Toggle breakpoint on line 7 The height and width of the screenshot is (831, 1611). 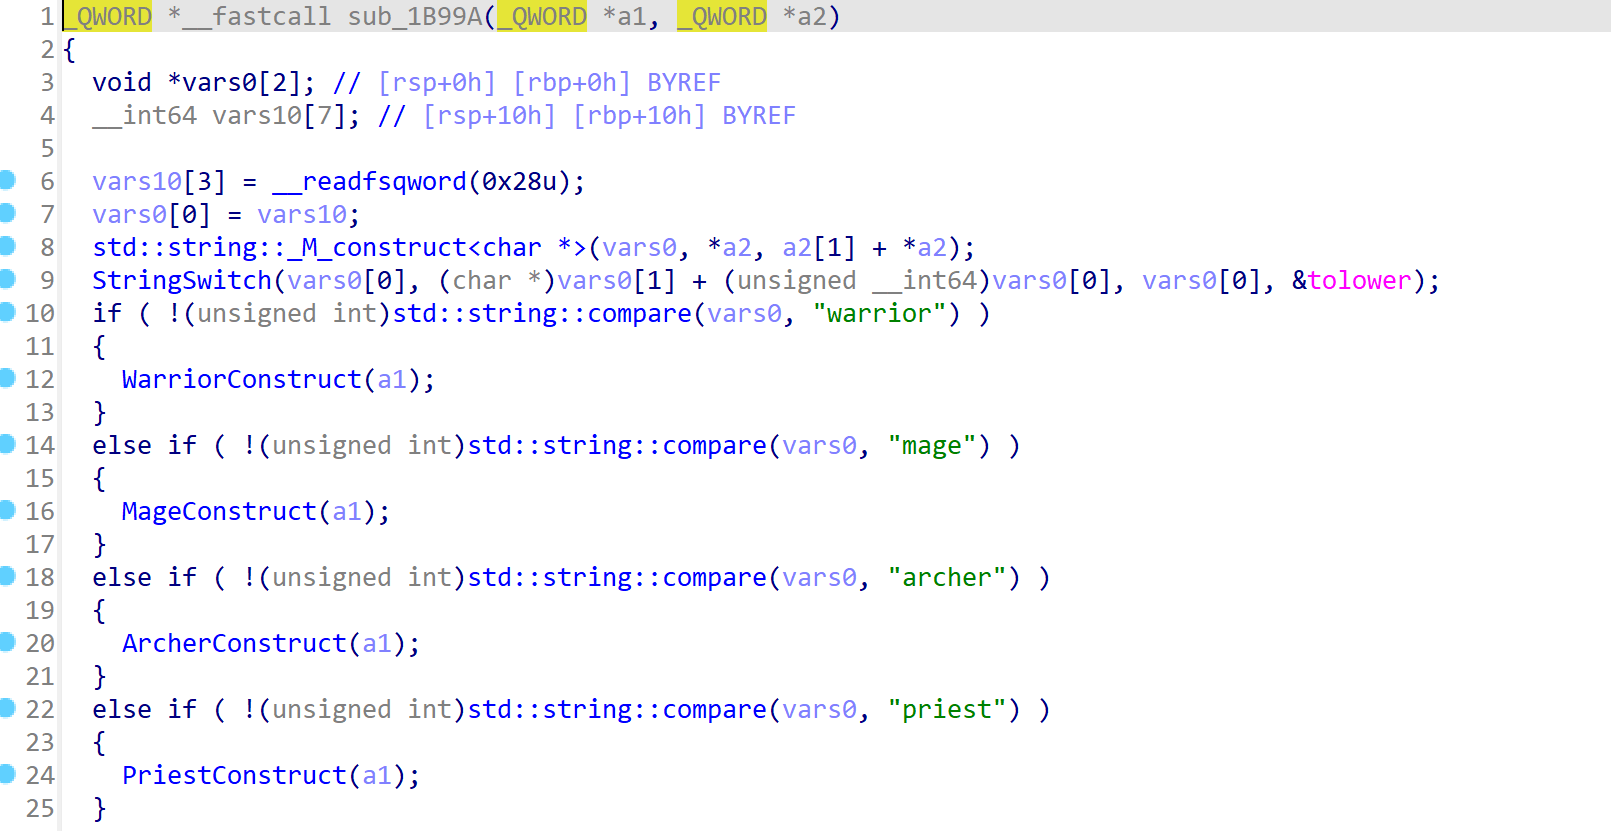click(x=7, y=213)
